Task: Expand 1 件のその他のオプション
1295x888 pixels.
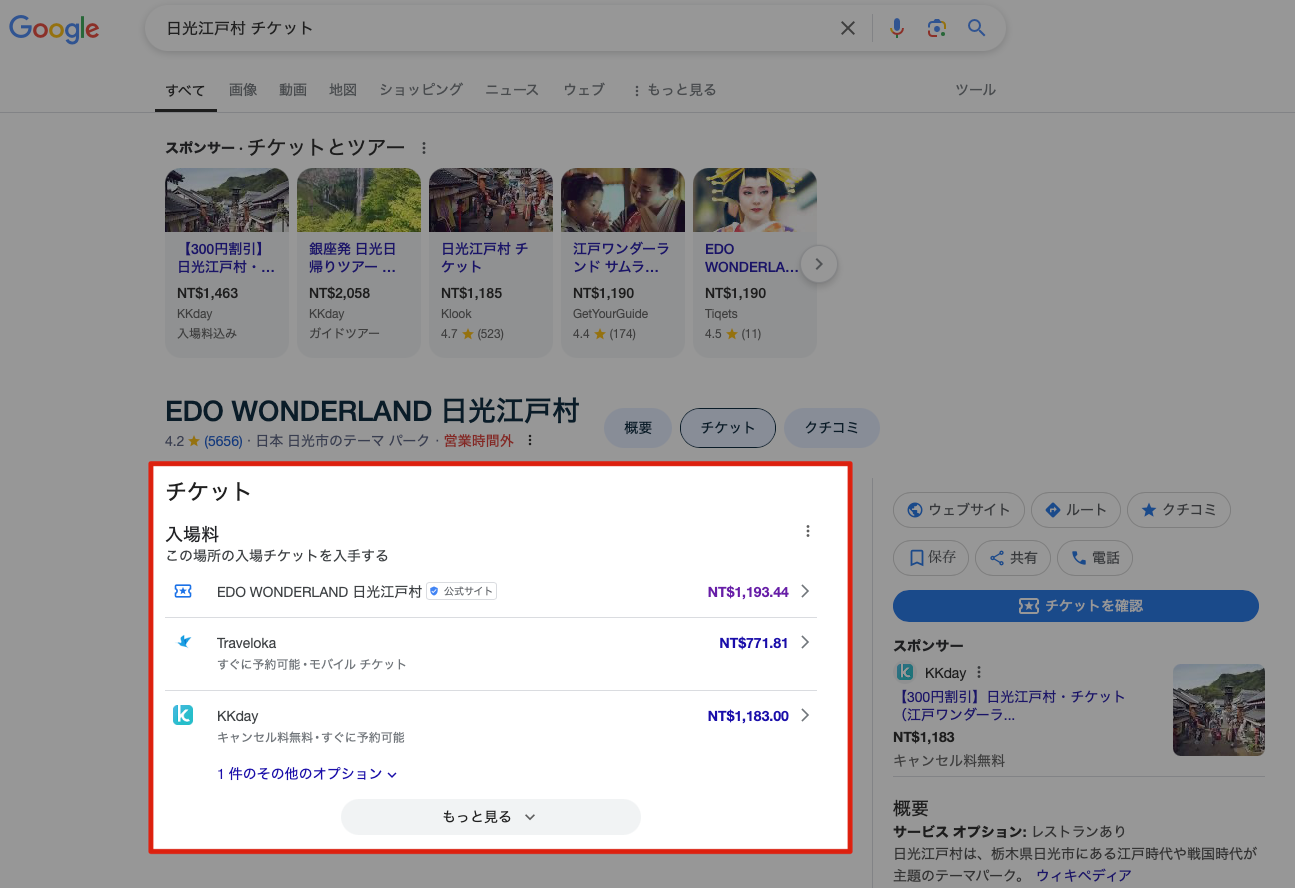Action: coord(307,774)
